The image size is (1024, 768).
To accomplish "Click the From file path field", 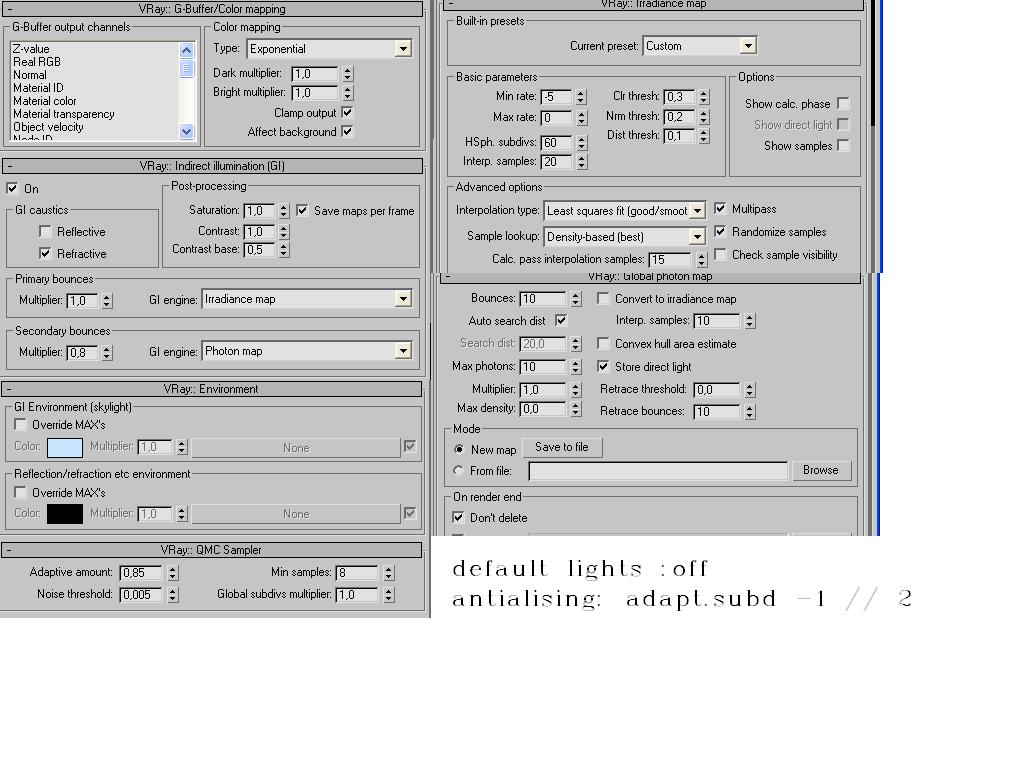I will click(x=658, y=471).
